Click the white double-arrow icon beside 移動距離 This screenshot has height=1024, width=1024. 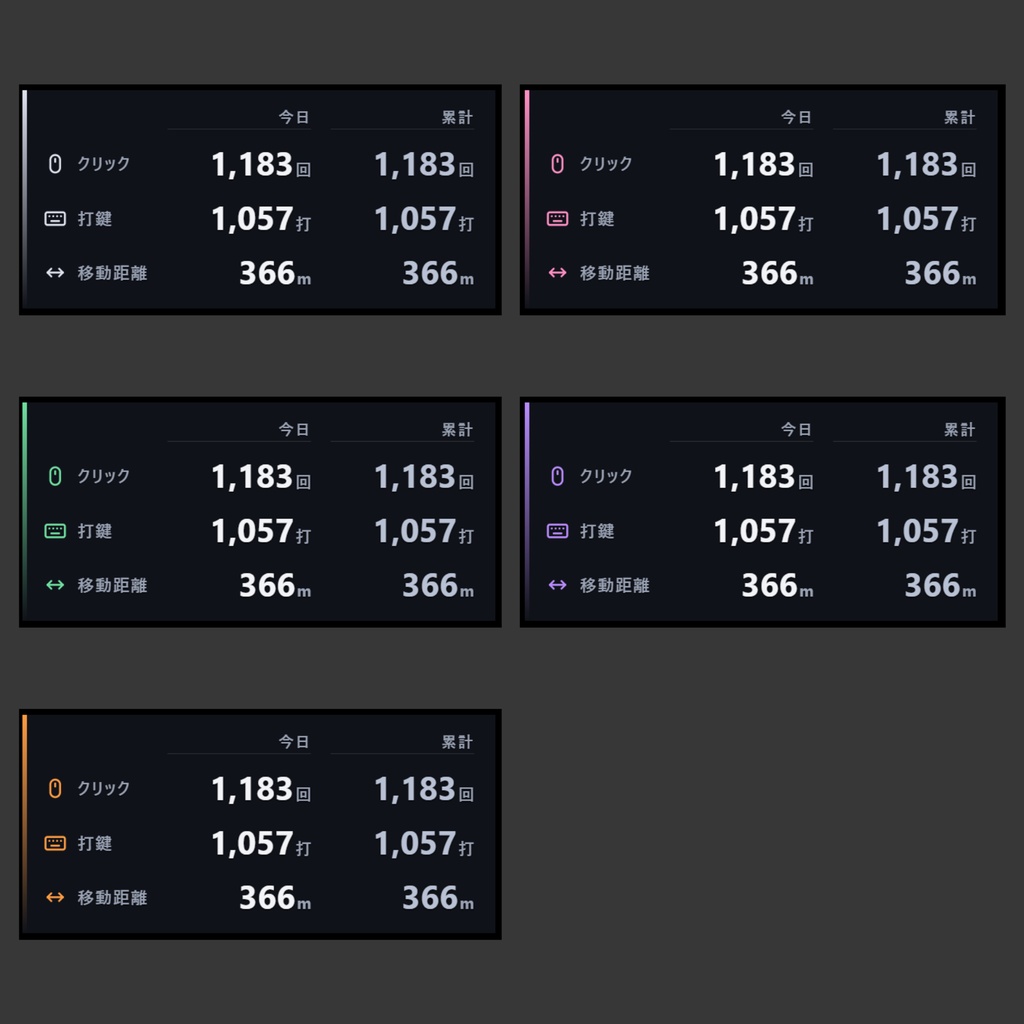point(55,273)
